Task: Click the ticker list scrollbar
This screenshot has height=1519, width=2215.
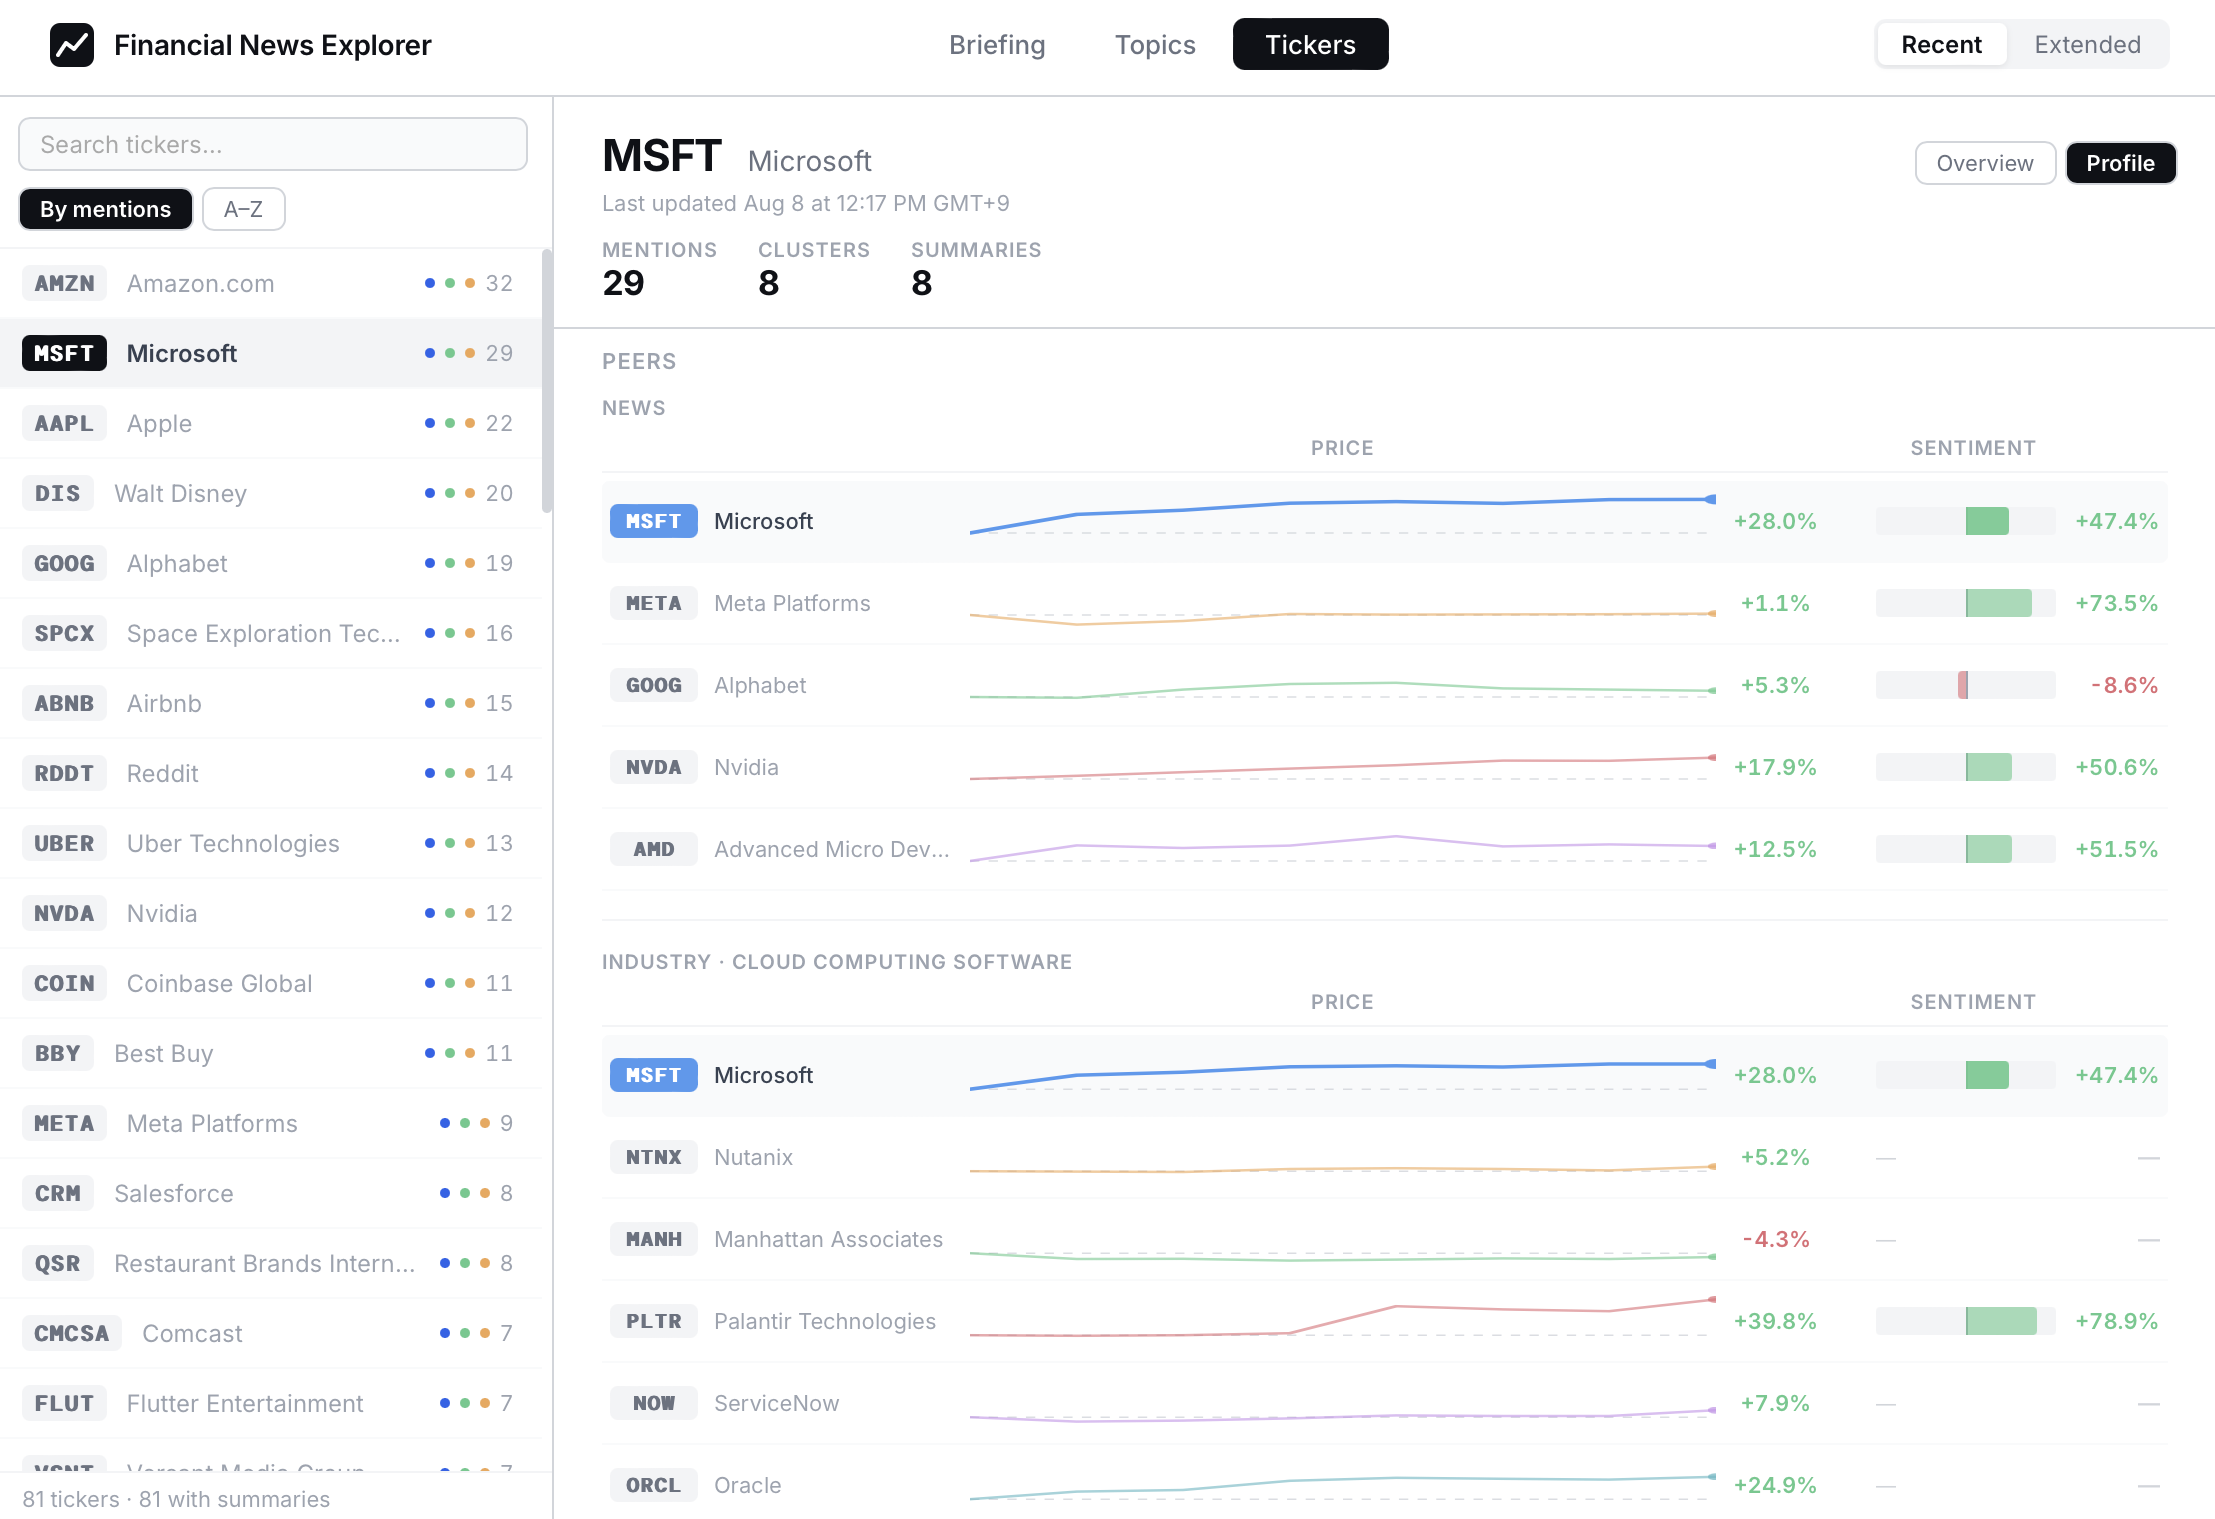Action: point(547,380)
